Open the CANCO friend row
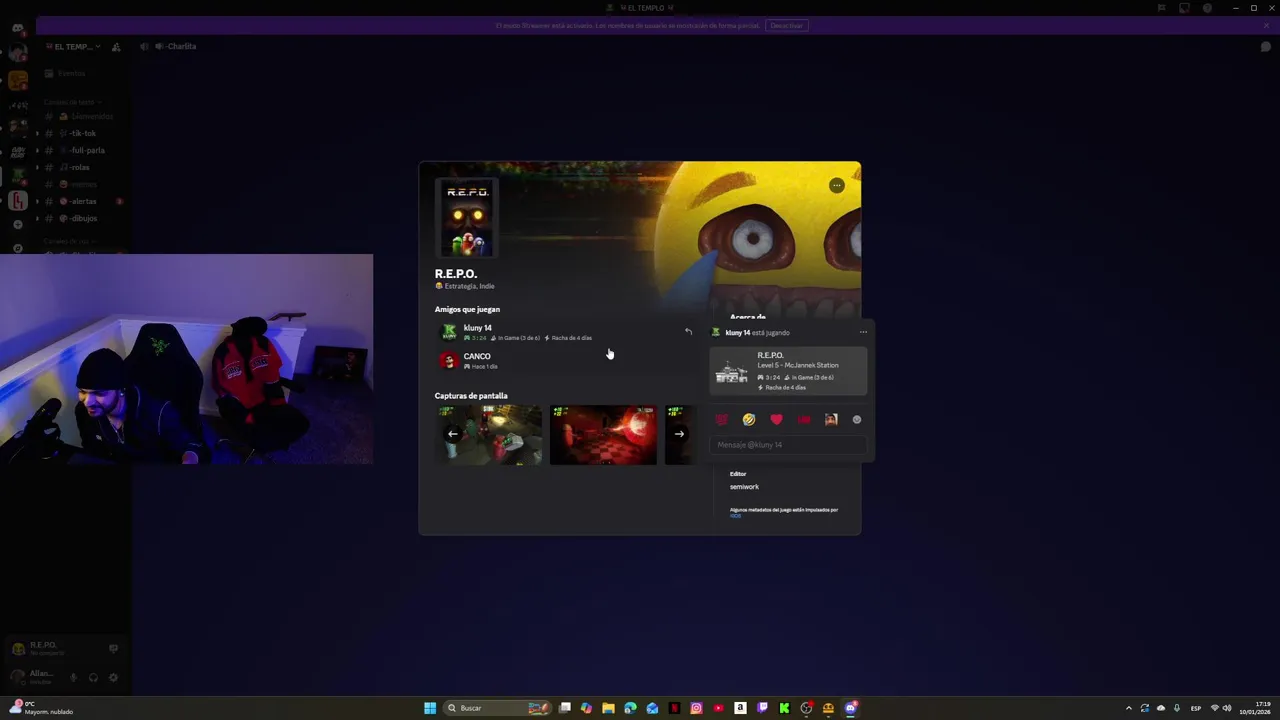The height and width of the screenshot is (720, 1280). coord(566,361)
